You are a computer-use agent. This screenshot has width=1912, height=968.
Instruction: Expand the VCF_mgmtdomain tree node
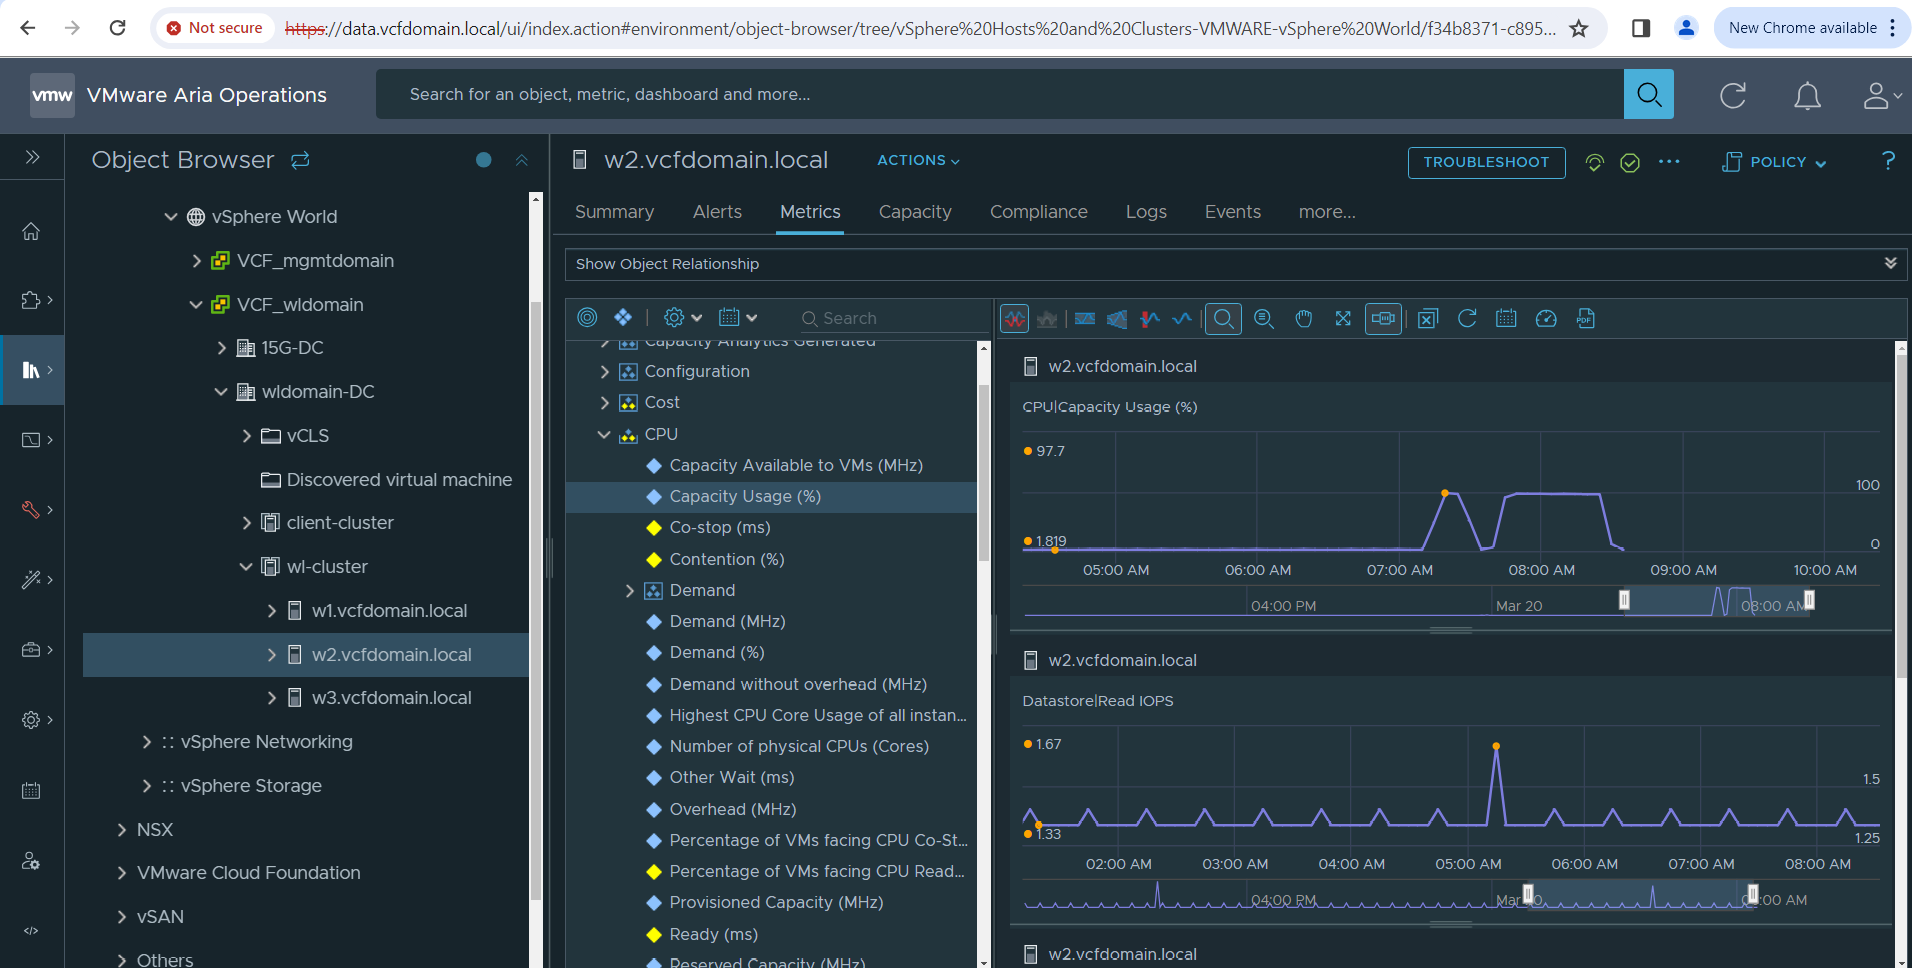click(x=196, y=261)
